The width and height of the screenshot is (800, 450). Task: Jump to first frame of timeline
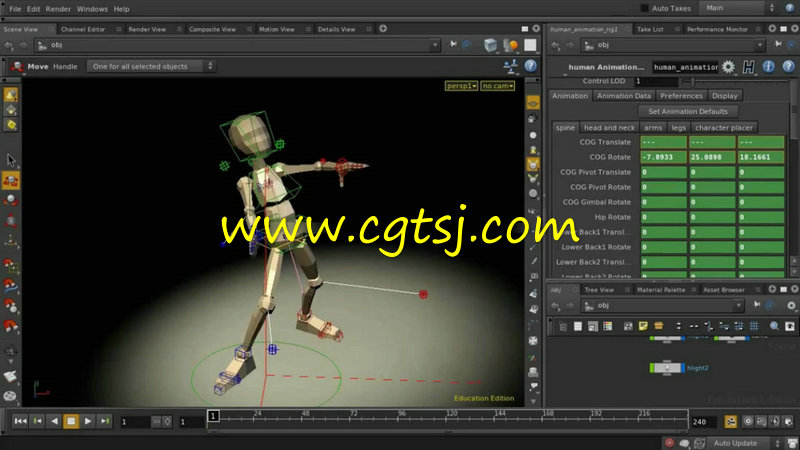20,421
